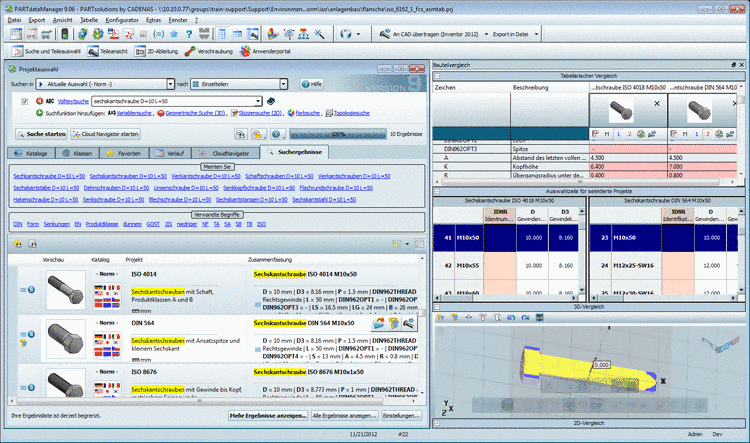The width and height of the screenshot is (750, 443).
Task: Click the M icon under ISO 4018 column
Action: [607, 134]
